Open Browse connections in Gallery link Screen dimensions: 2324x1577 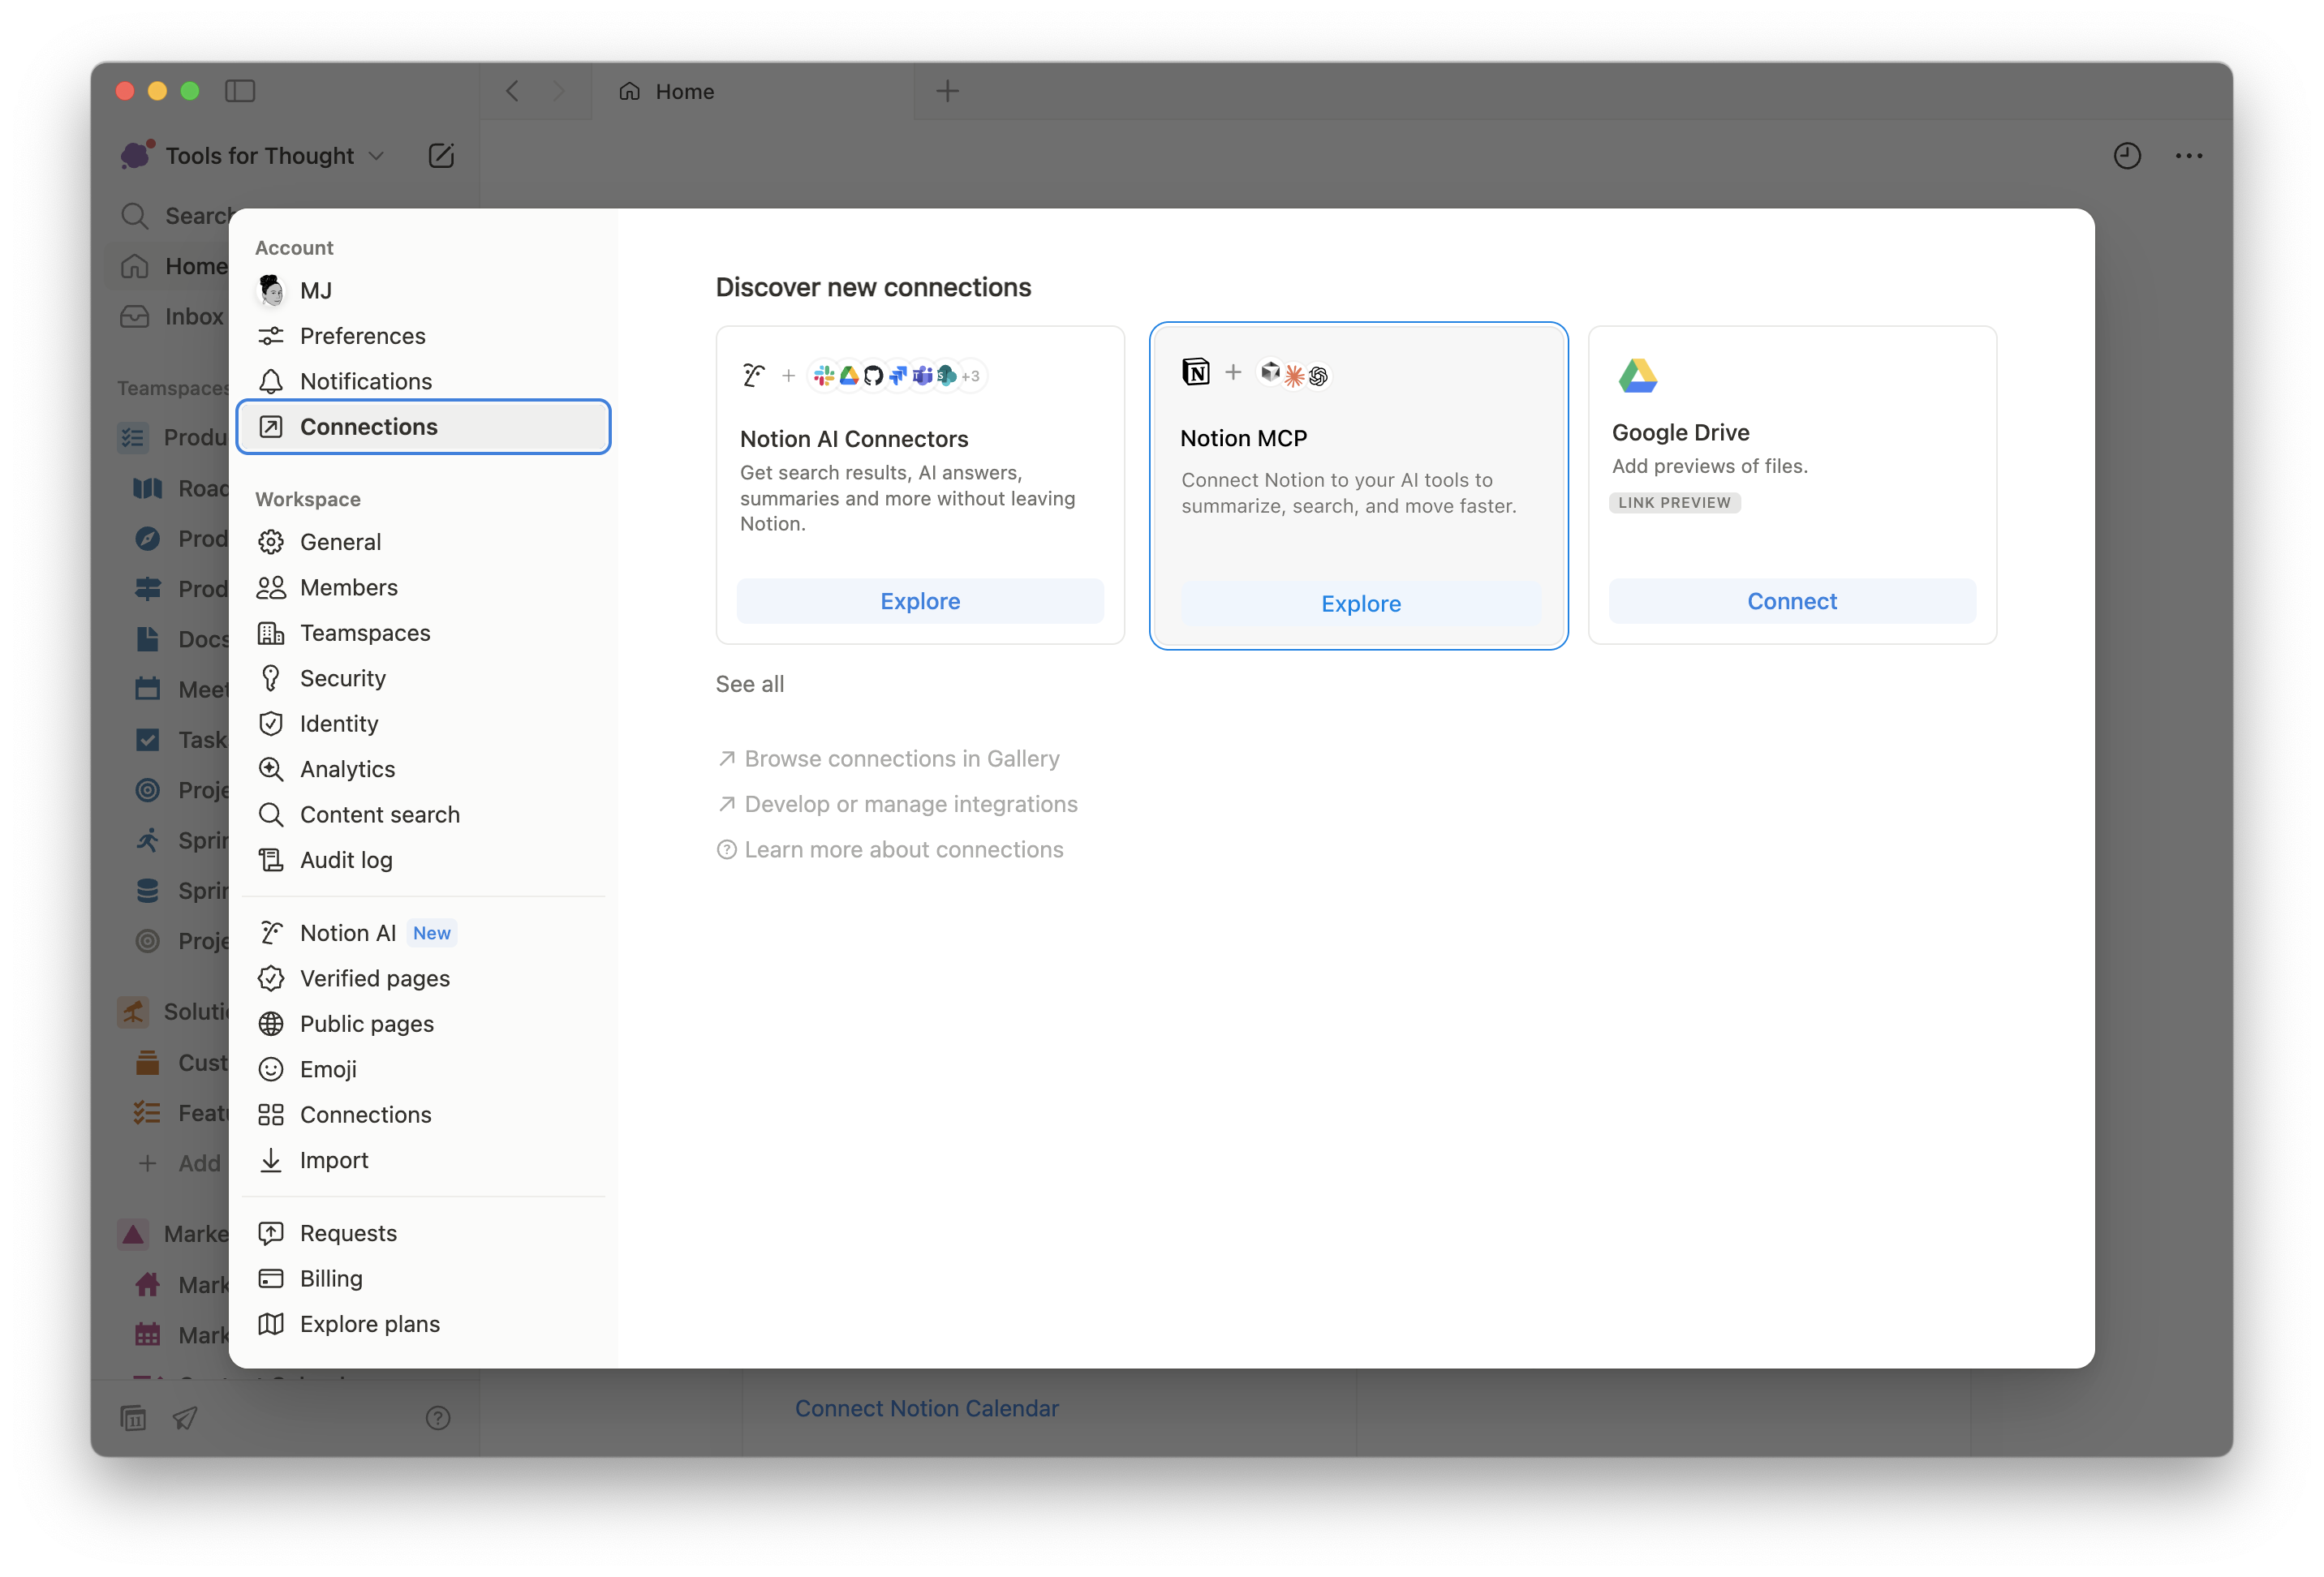(x=900, y=758)
